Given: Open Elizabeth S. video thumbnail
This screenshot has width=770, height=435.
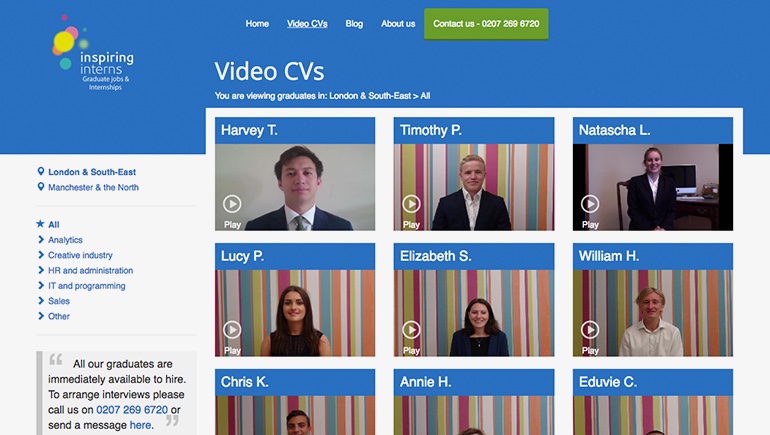Looking at the screenshot, I should (x=474, y=313).
